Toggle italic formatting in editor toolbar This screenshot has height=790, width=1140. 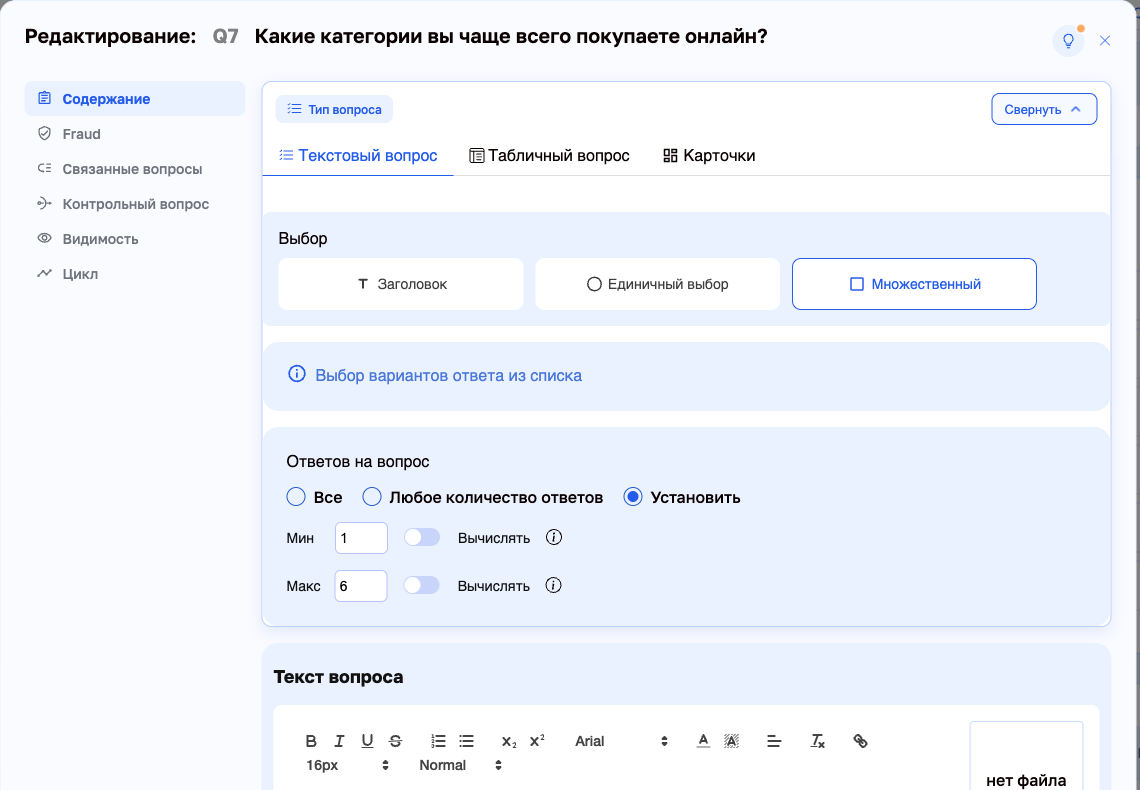click(x=339, y=741)
